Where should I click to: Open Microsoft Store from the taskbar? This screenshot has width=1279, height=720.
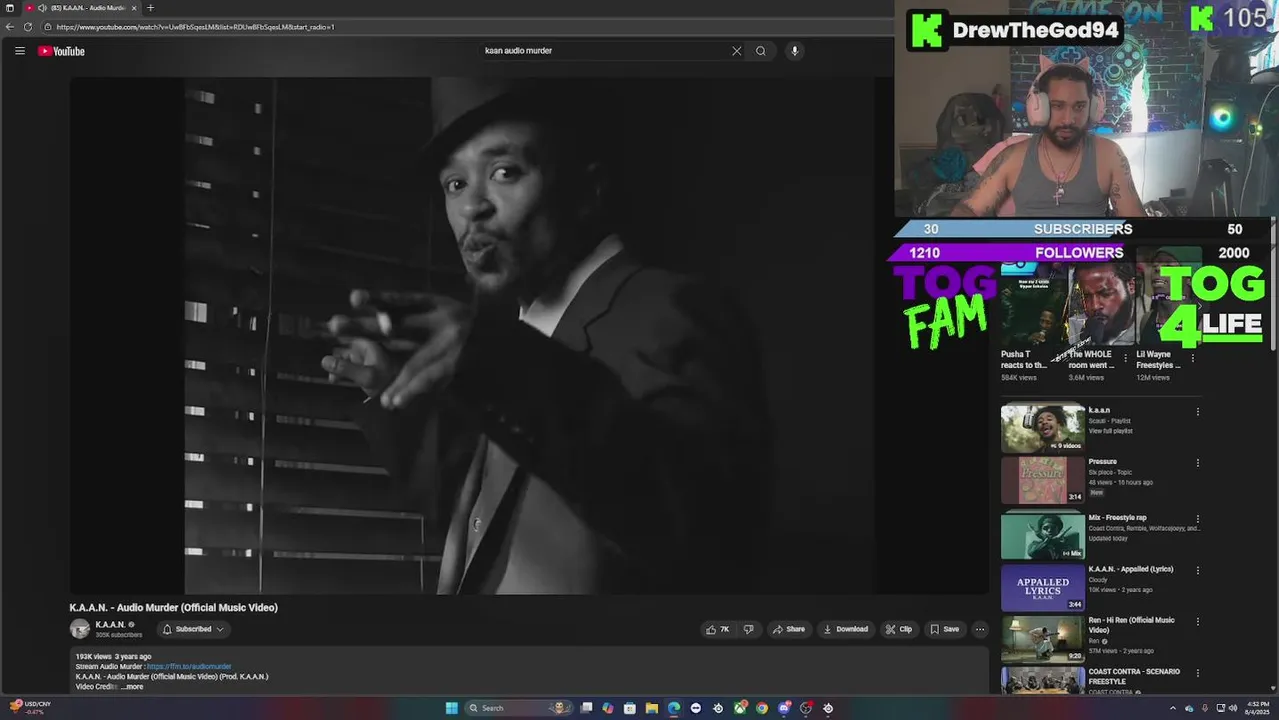pyautogui.click(x=629, y=708)
